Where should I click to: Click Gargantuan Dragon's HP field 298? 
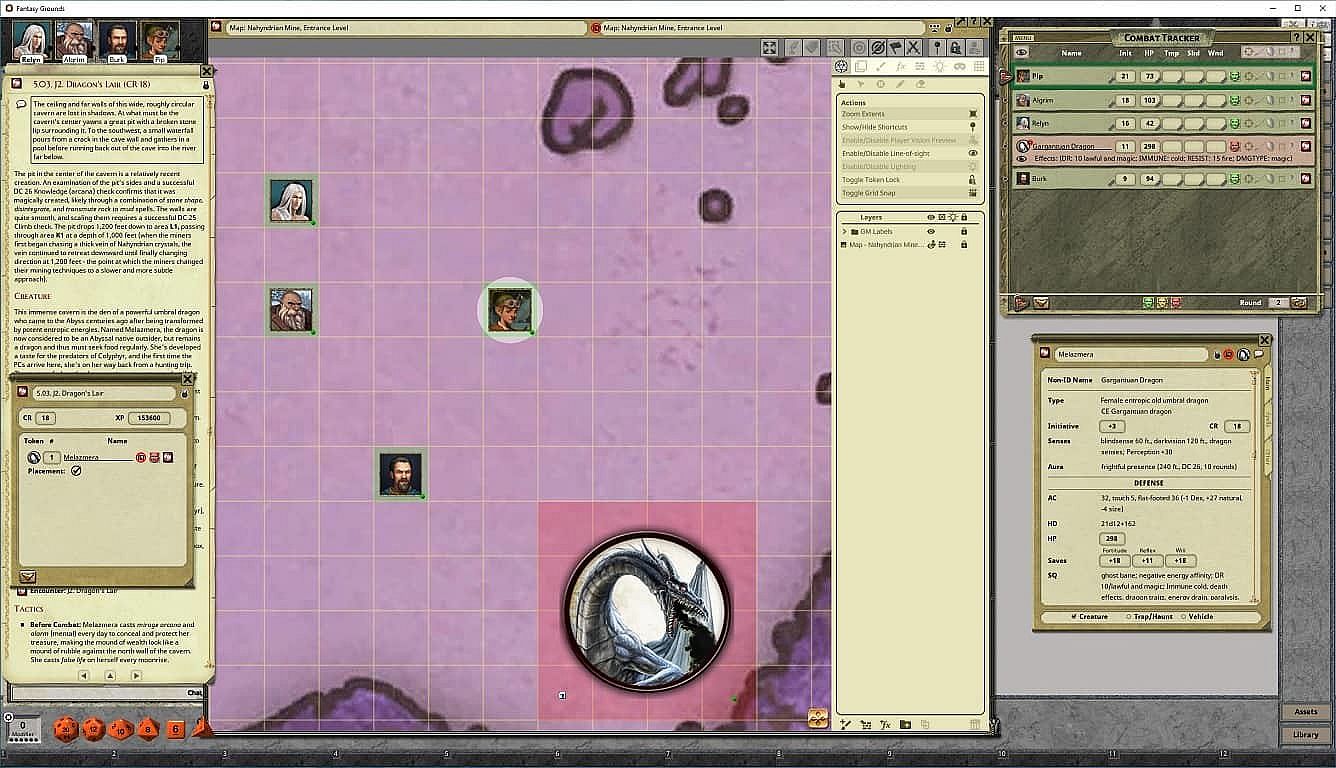point(1149,147)
